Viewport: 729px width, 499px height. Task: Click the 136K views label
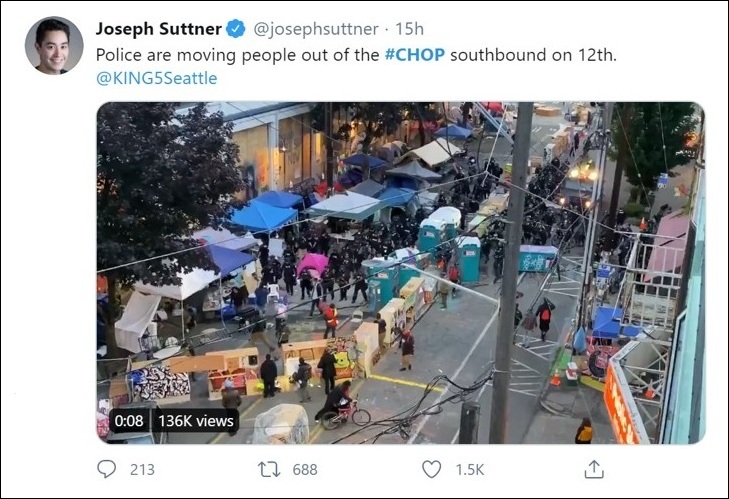point(196,421)
